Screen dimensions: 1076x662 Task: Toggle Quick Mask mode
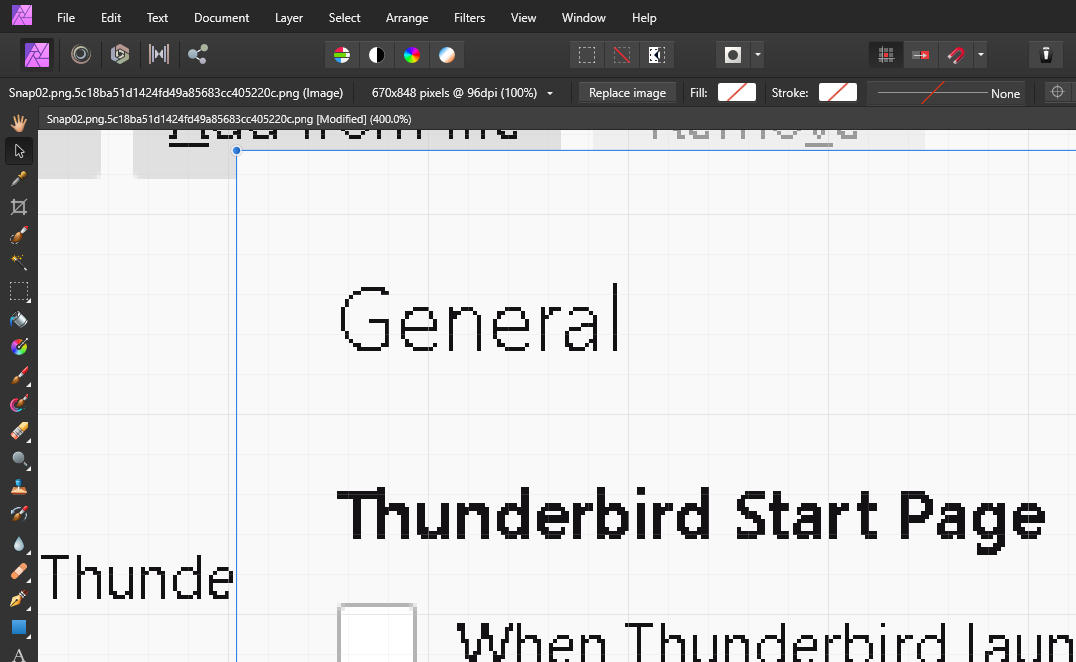733,56
